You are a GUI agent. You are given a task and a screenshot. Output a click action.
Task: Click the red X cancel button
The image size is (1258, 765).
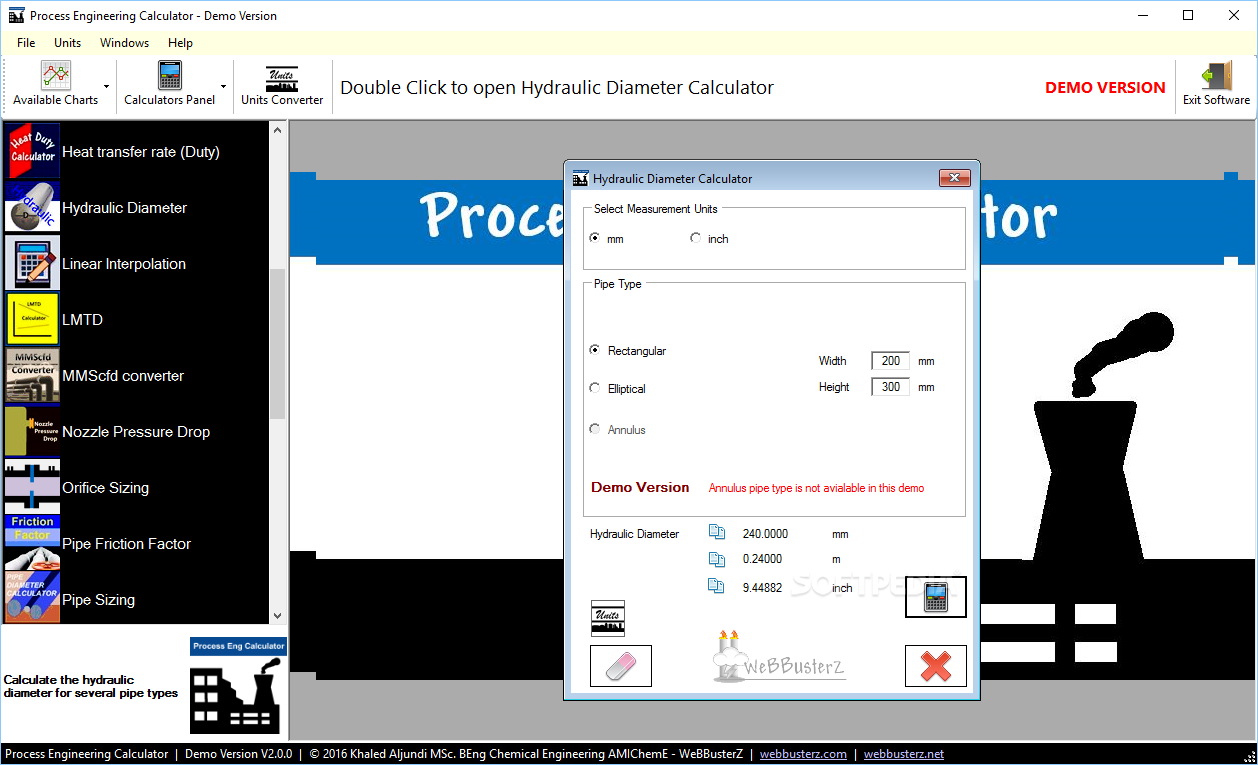click(x=936, y=666)
